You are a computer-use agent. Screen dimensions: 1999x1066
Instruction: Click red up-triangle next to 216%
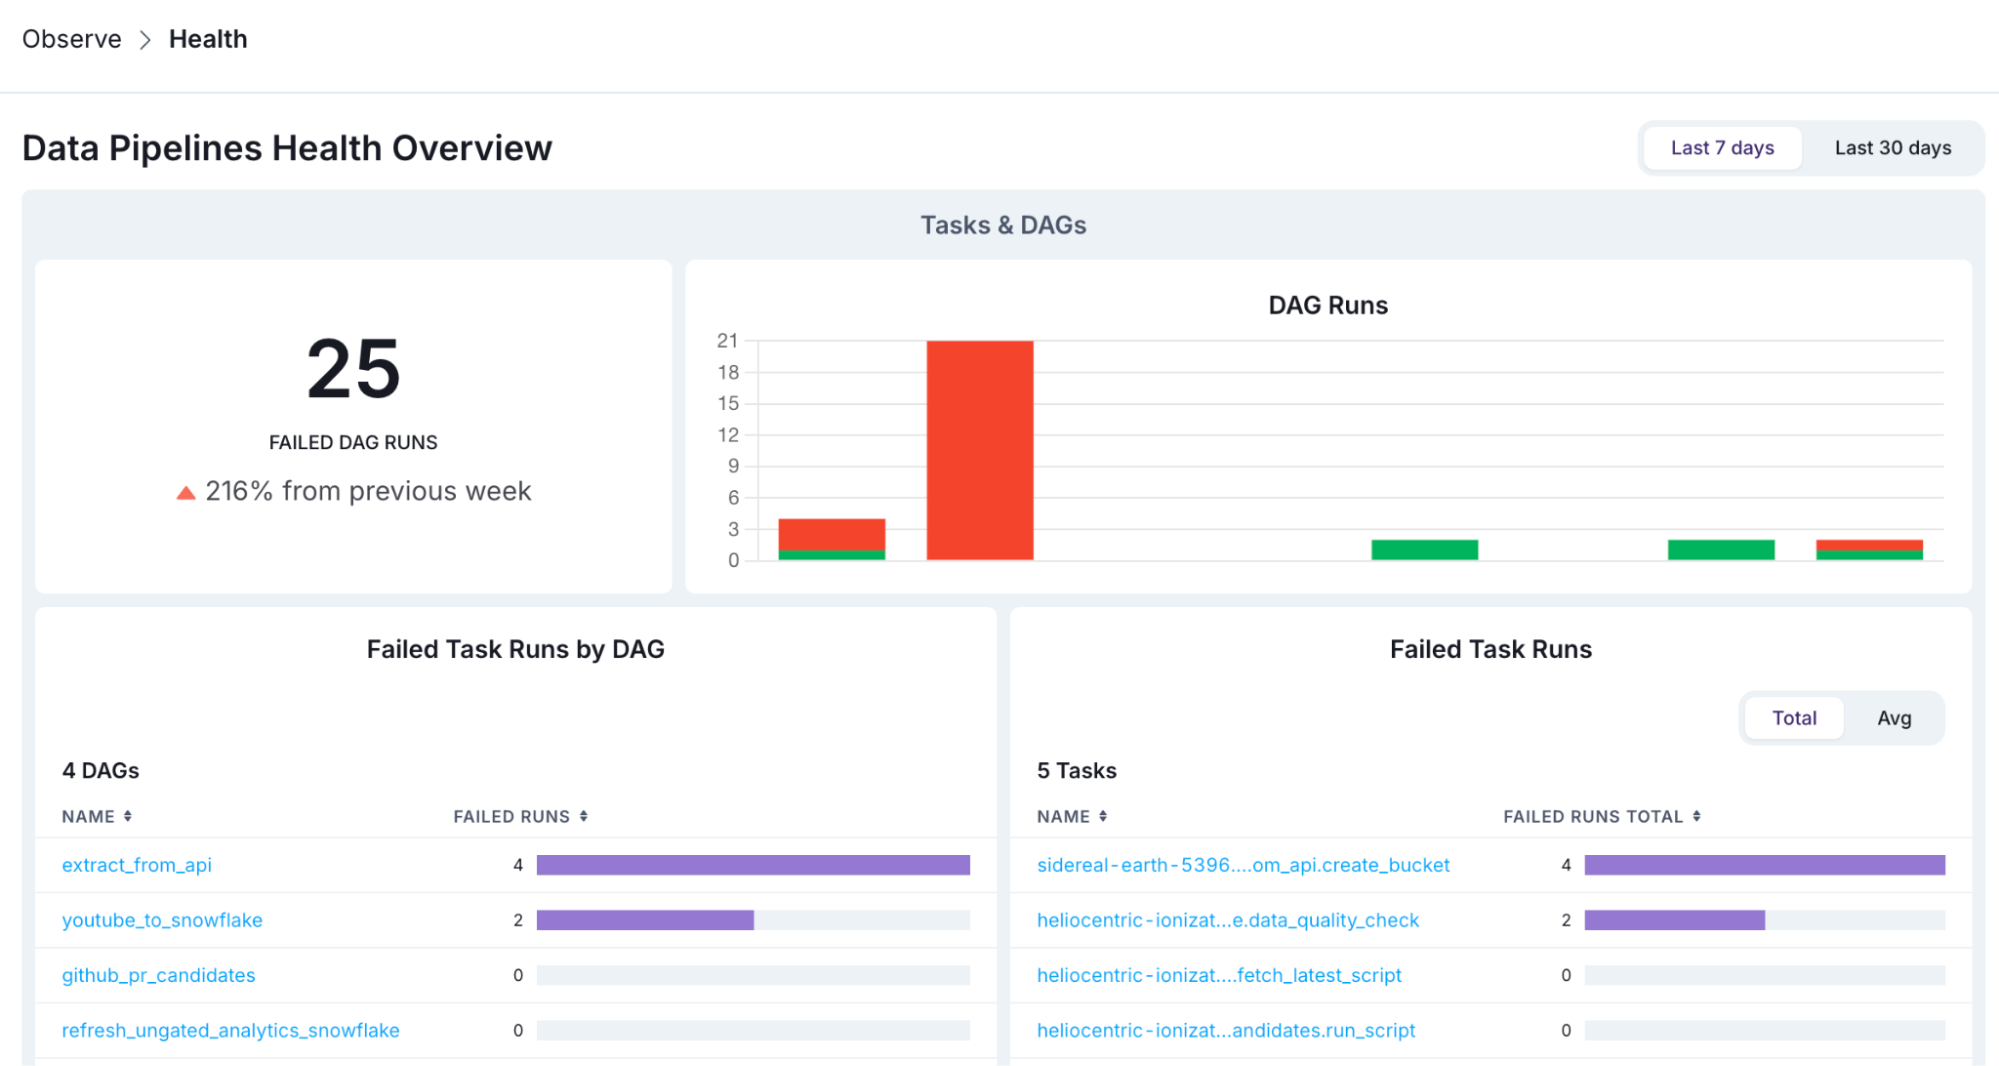point(186,492)
